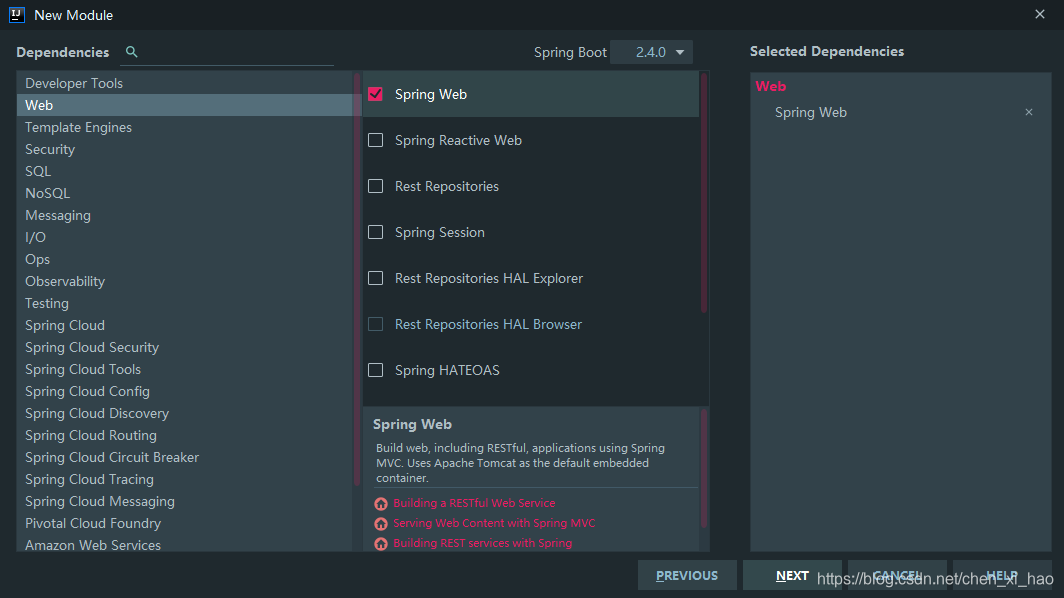
Task: Remove Spring Web from selected dependencies
Action: [1029, 112]
